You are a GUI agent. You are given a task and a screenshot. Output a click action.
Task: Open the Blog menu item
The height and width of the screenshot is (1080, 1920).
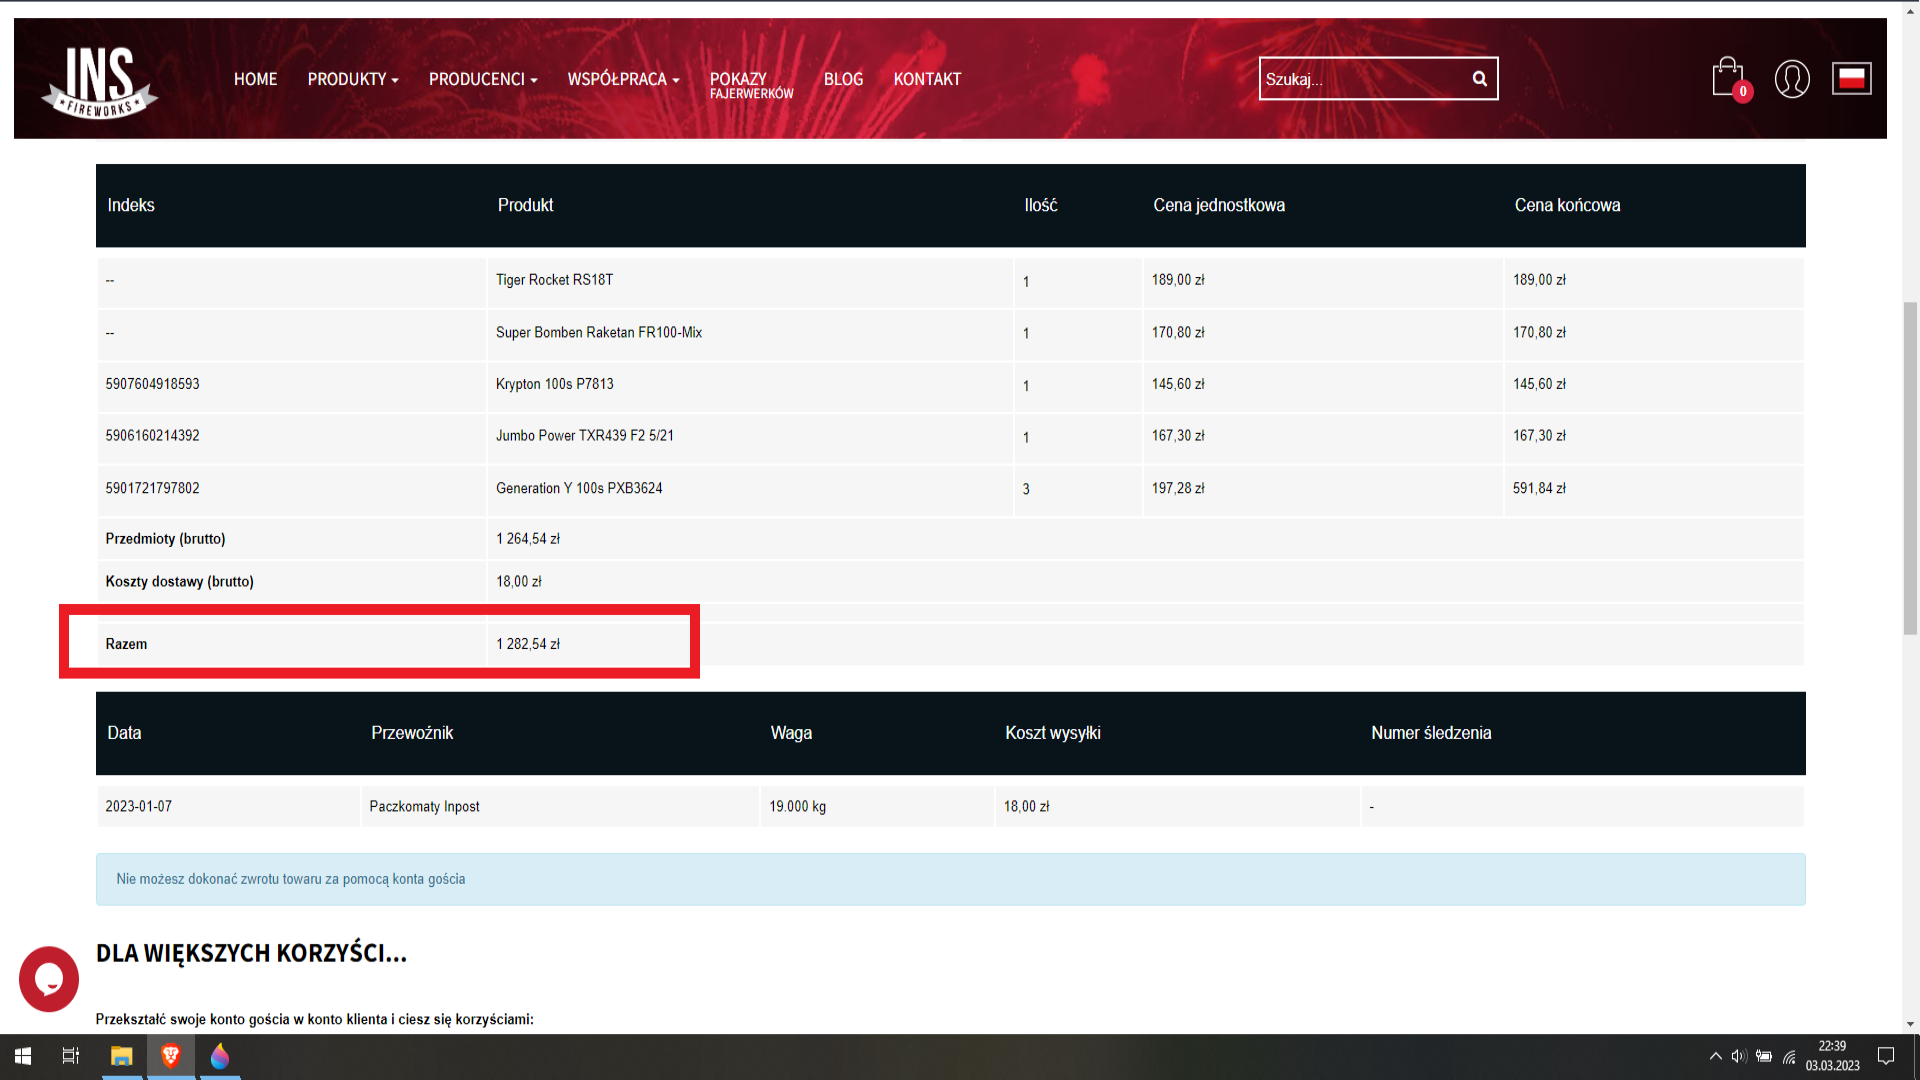(x=843, y=79)
